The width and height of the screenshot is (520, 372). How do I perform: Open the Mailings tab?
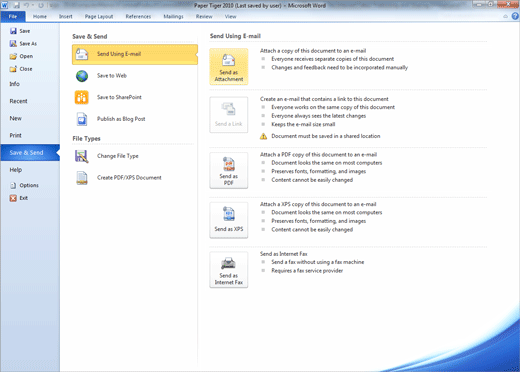[173, 16]
